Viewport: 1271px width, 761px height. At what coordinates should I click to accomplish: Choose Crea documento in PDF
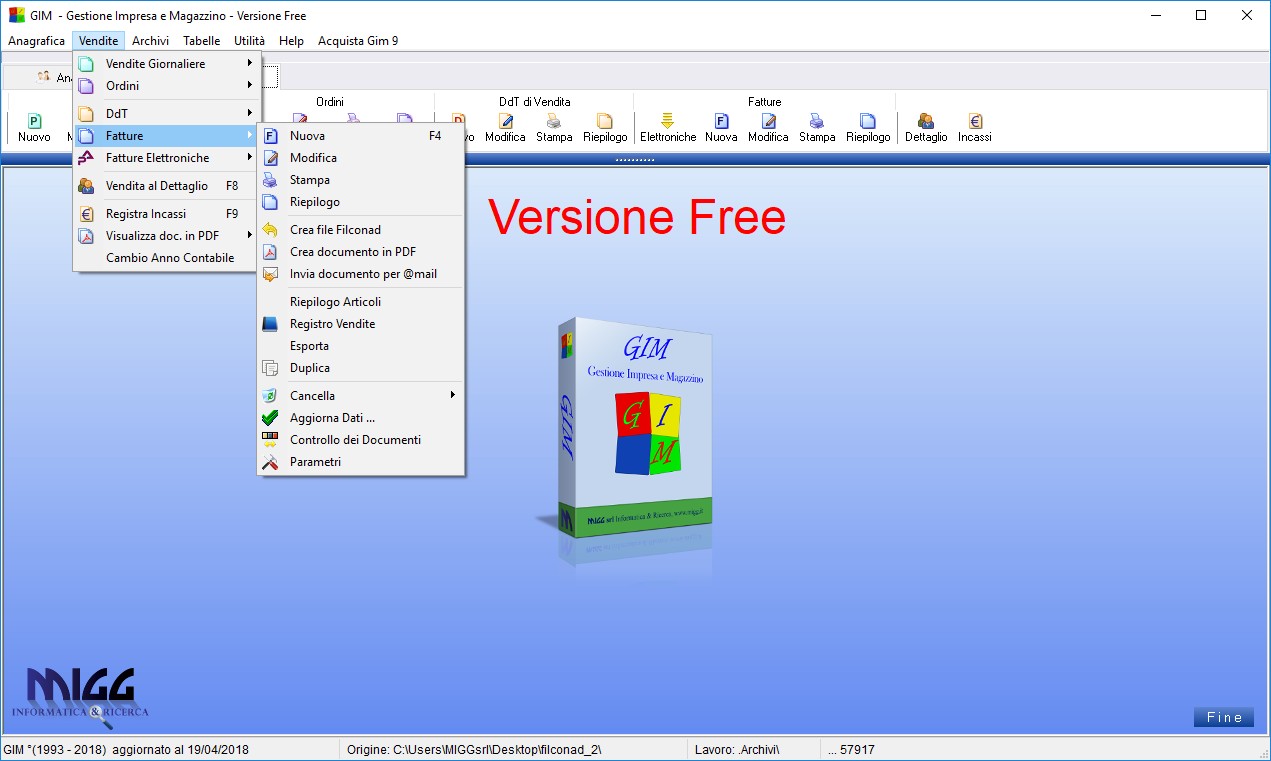pyautogui.click(x=361, y=252)
